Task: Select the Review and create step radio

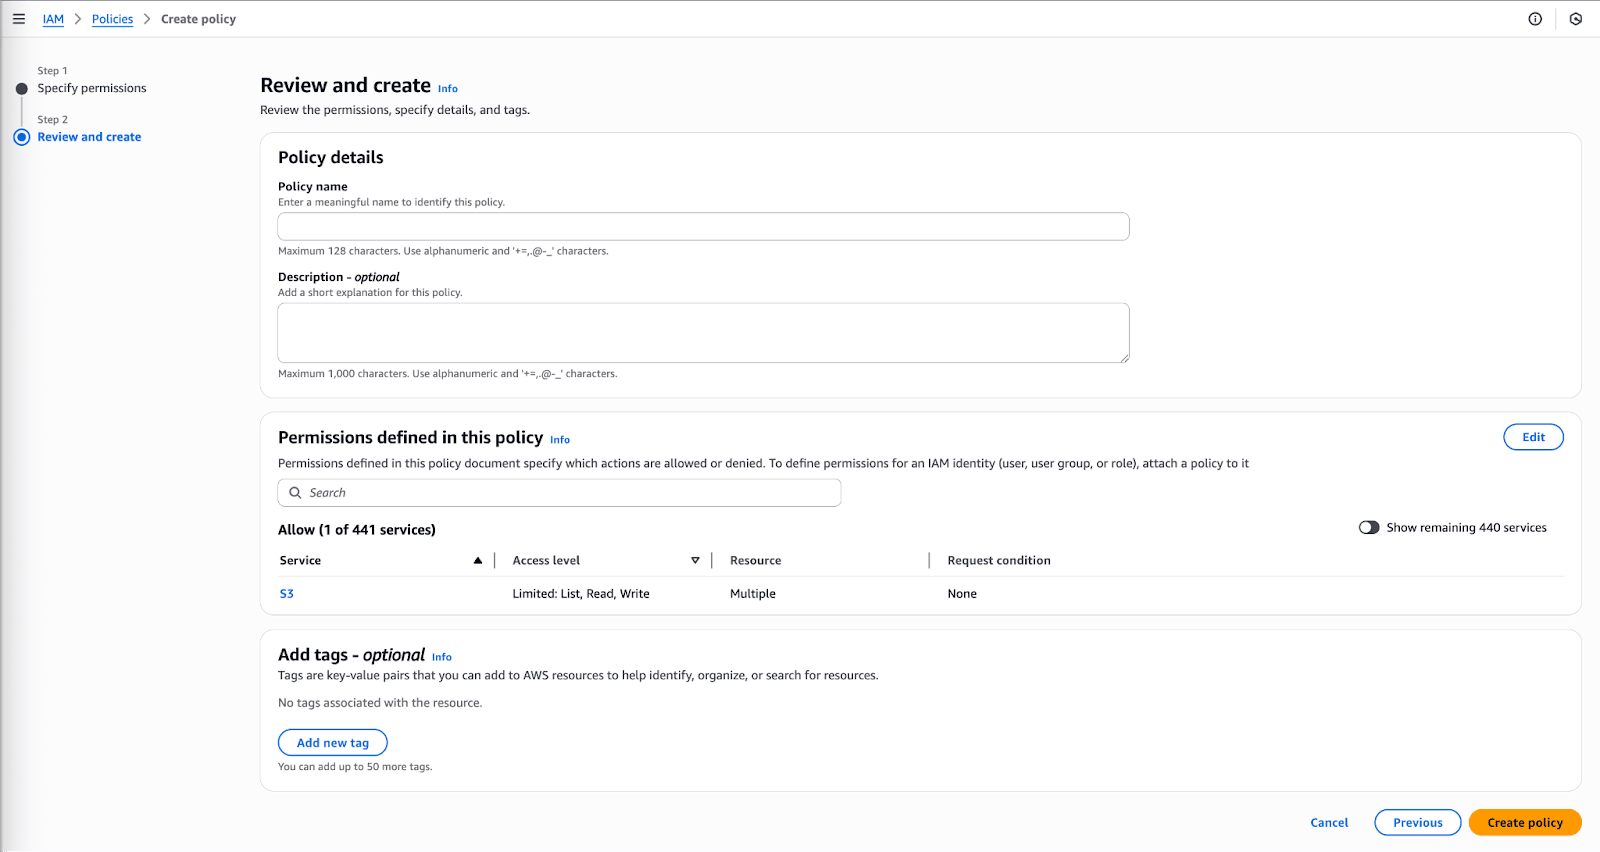Action: 22,137
